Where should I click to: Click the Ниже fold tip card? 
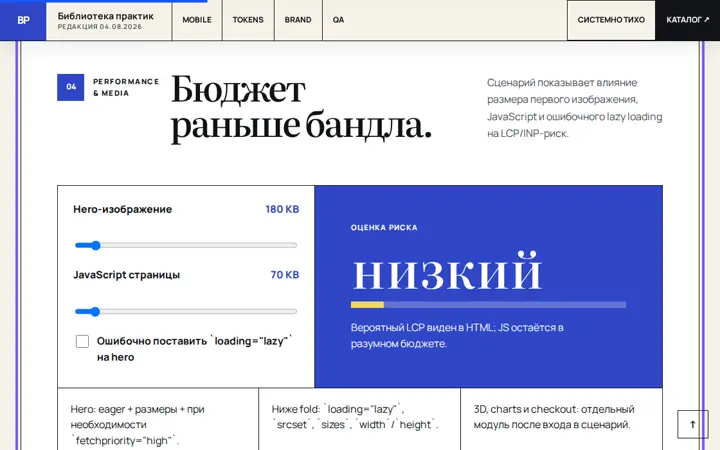click(x=360, y=419)
